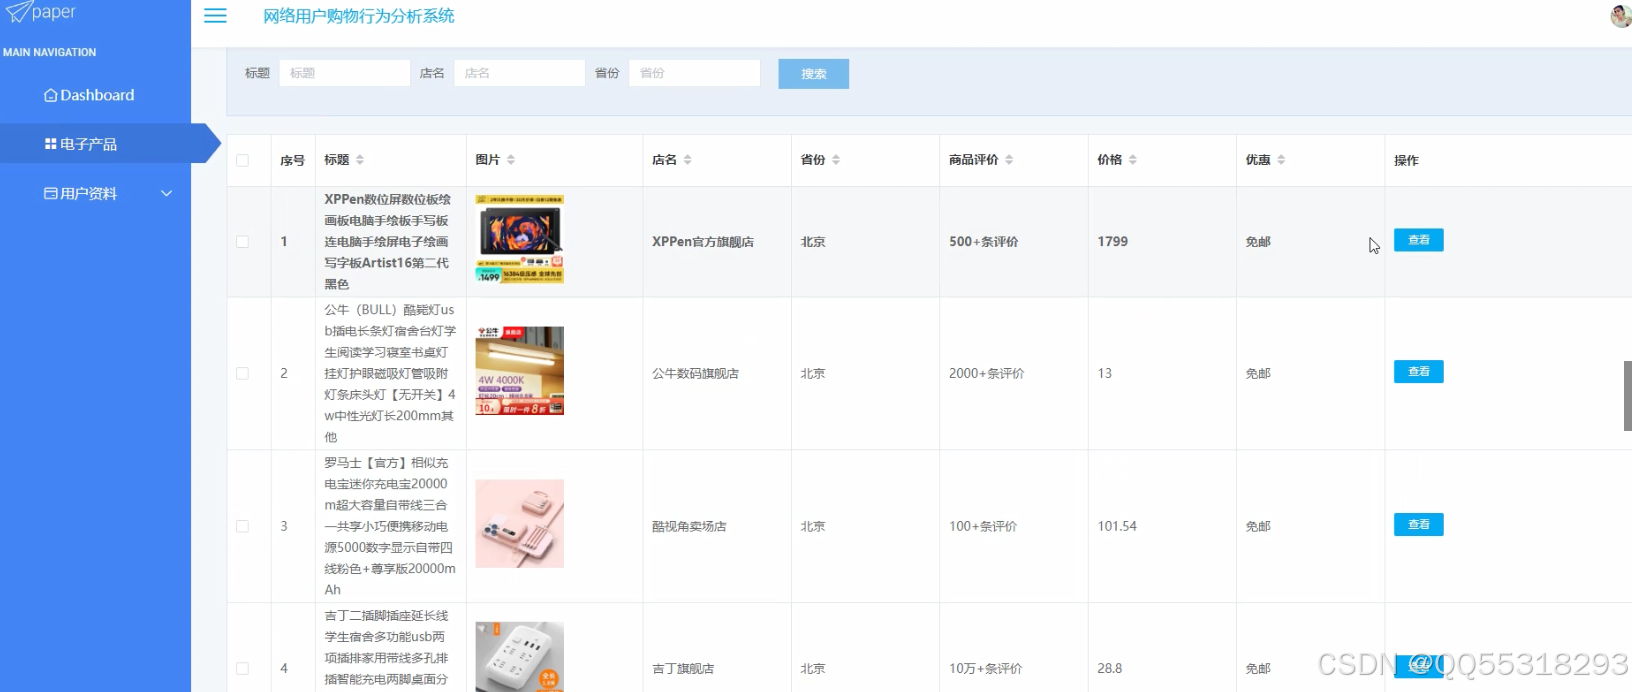This screenshot has height=692, width=1632.
Task: Click the 序号 column header
Action: pos(292,160)
